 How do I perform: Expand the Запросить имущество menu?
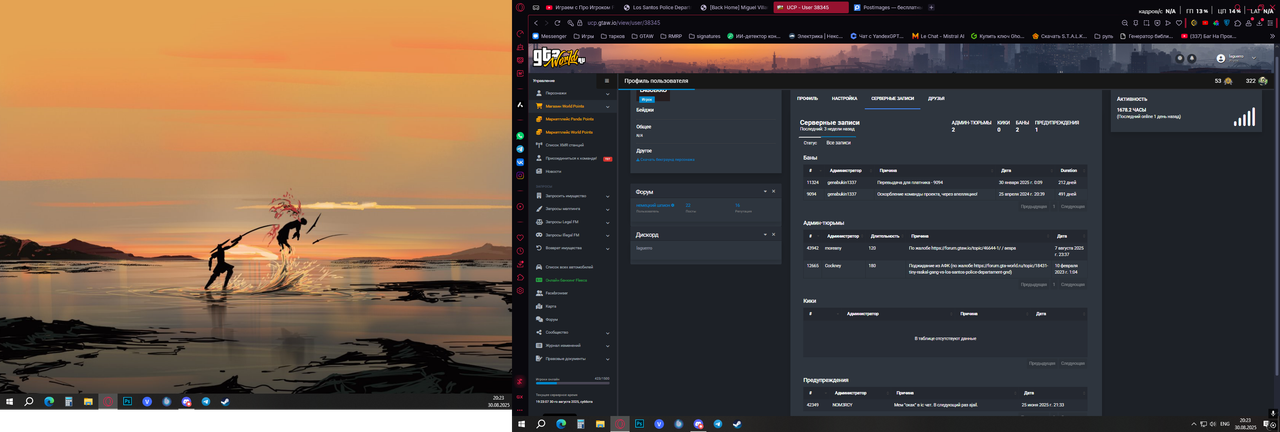click(574, 196)
